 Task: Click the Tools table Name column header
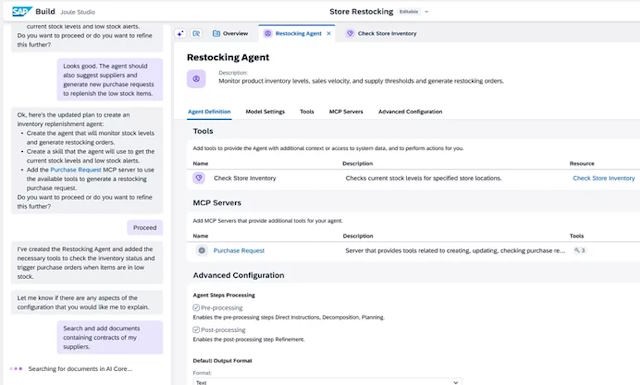point(200,163)
